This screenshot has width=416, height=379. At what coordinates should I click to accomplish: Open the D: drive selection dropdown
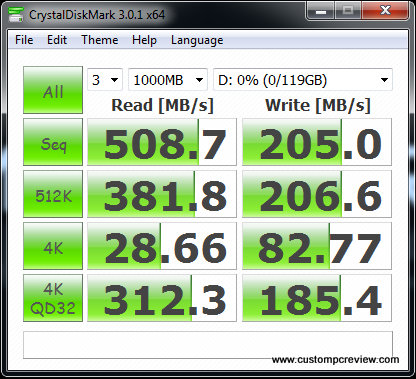[303, 80]
